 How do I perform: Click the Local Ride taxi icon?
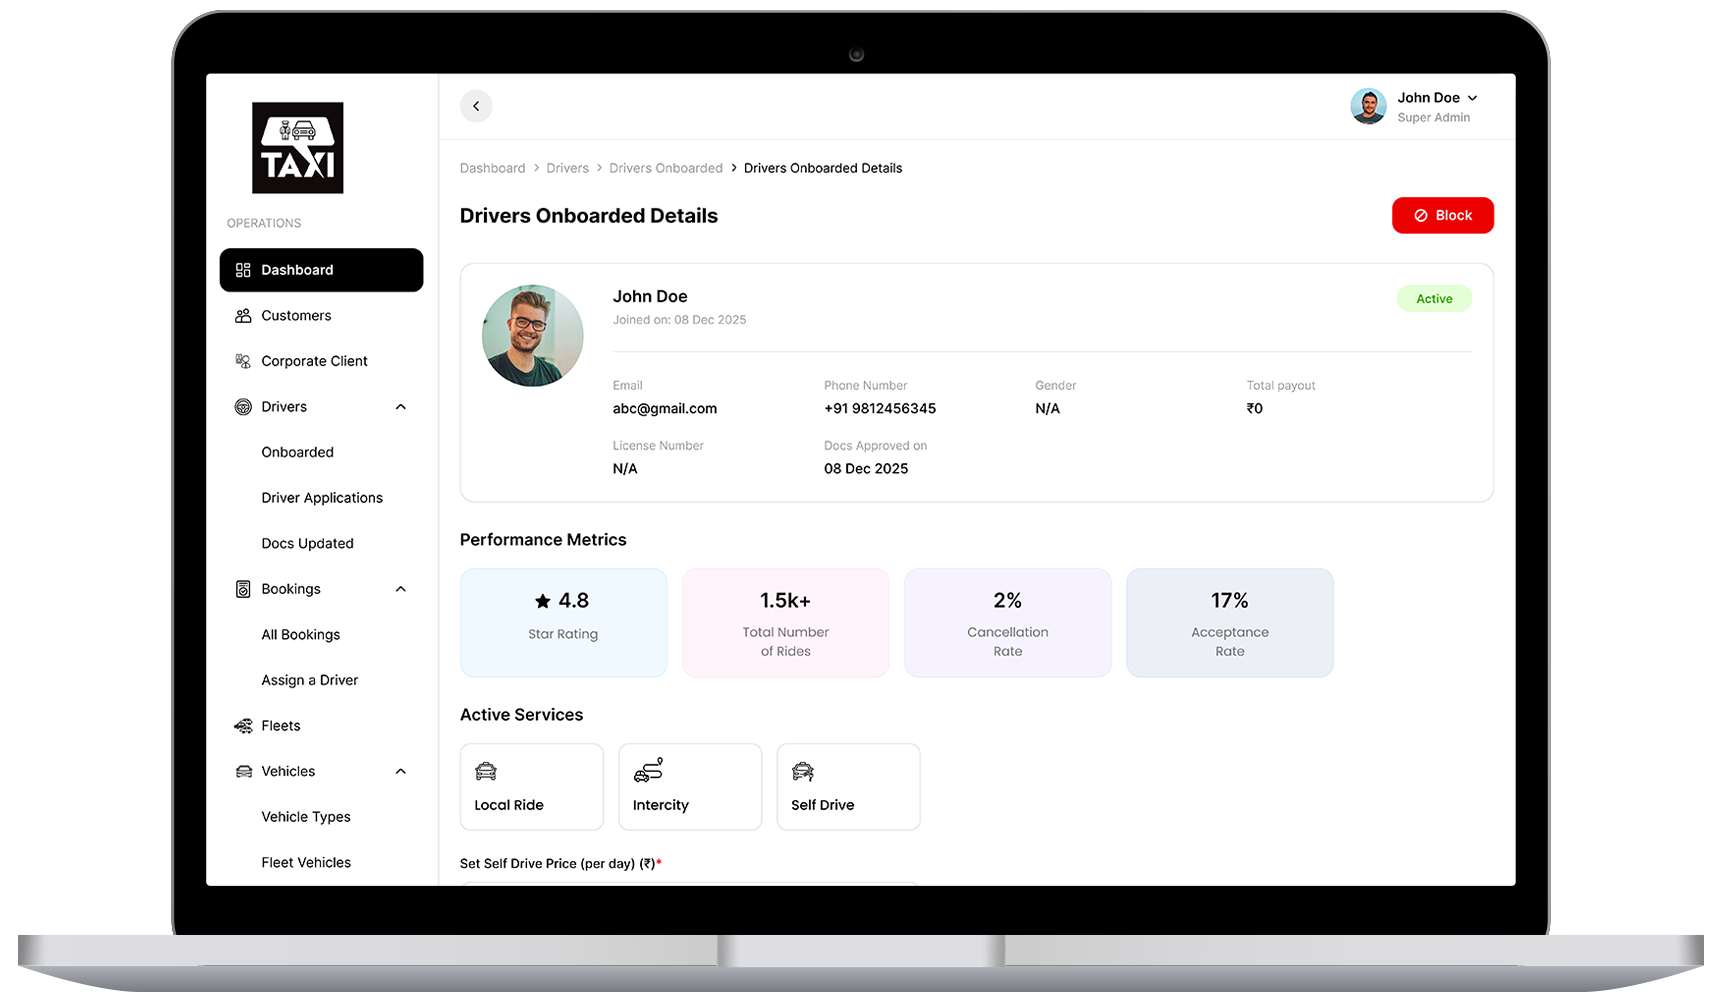pos(486,772)
